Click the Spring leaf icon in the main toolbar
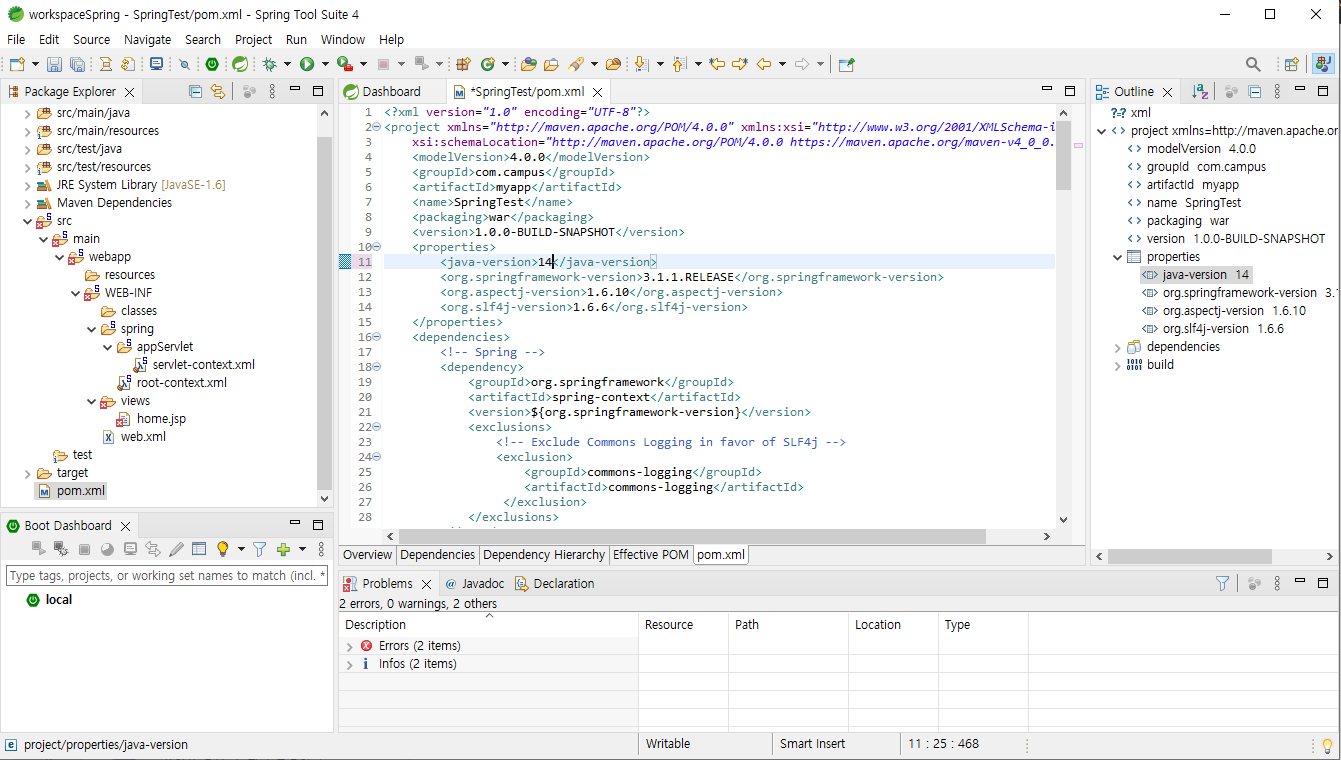 [240, 64]
